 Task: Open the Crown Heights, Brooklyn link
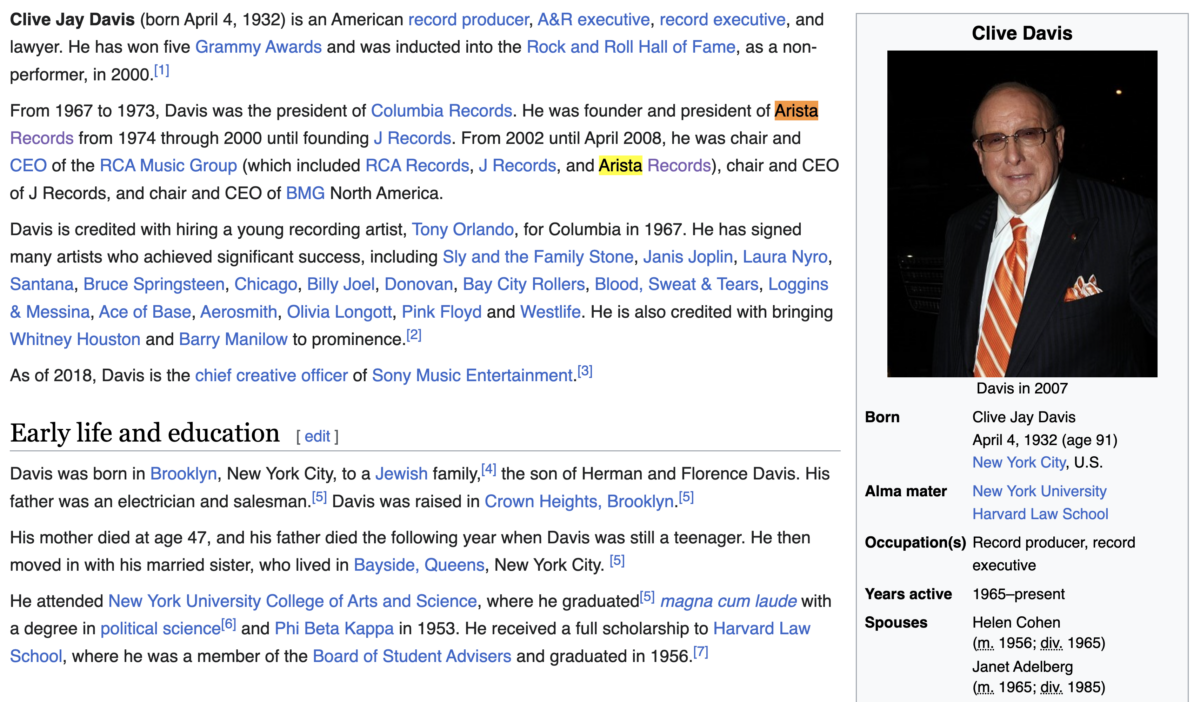coord(580,501)
